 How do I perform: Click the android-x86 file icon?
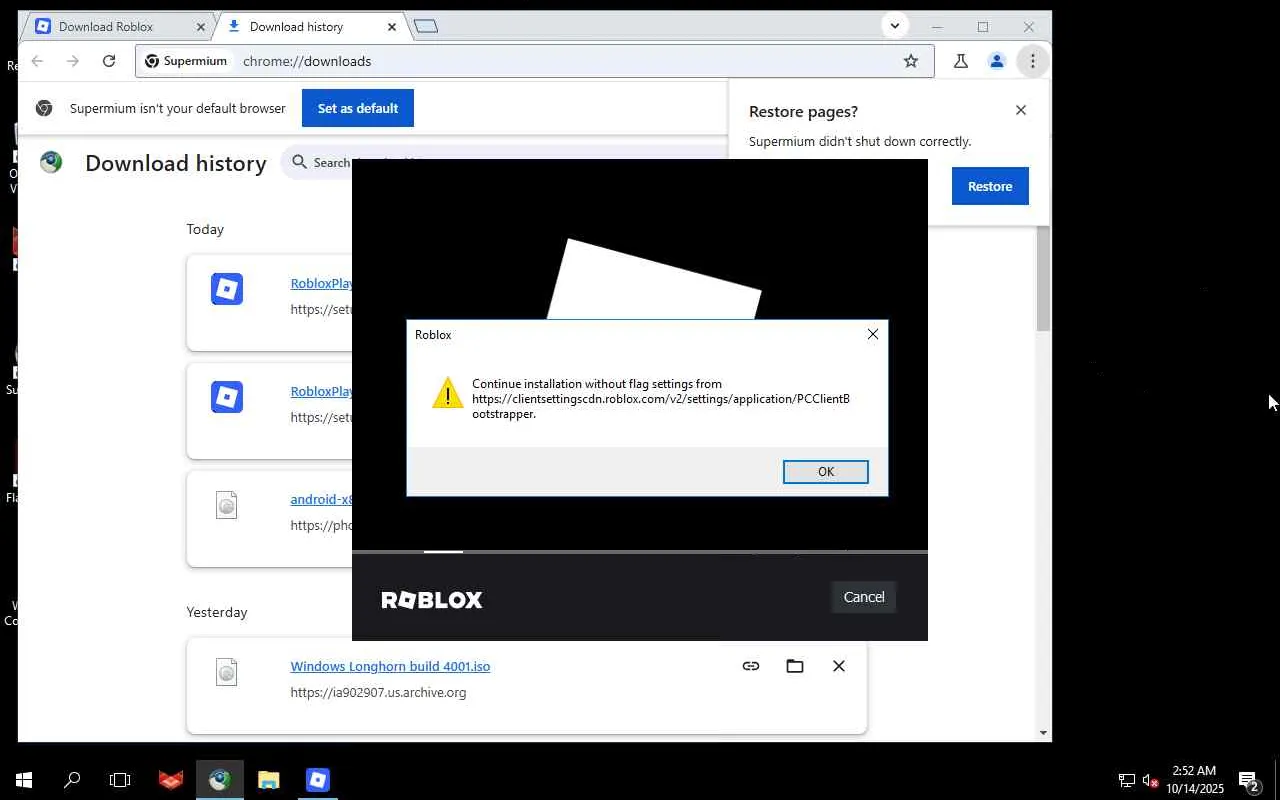pos(227,505)
